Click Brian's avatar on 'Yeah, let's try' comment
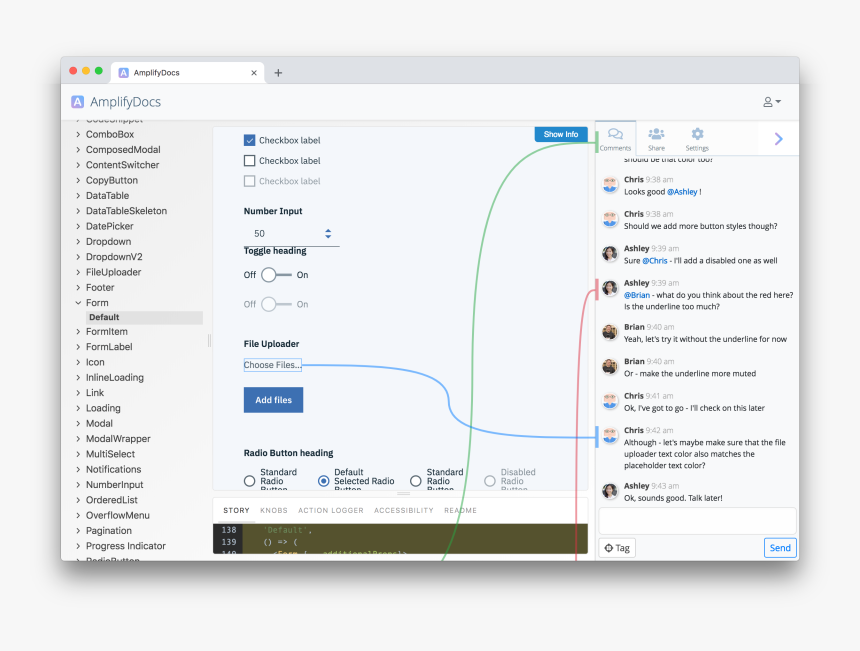Screen dimensions: 860x651 (610, 332)
